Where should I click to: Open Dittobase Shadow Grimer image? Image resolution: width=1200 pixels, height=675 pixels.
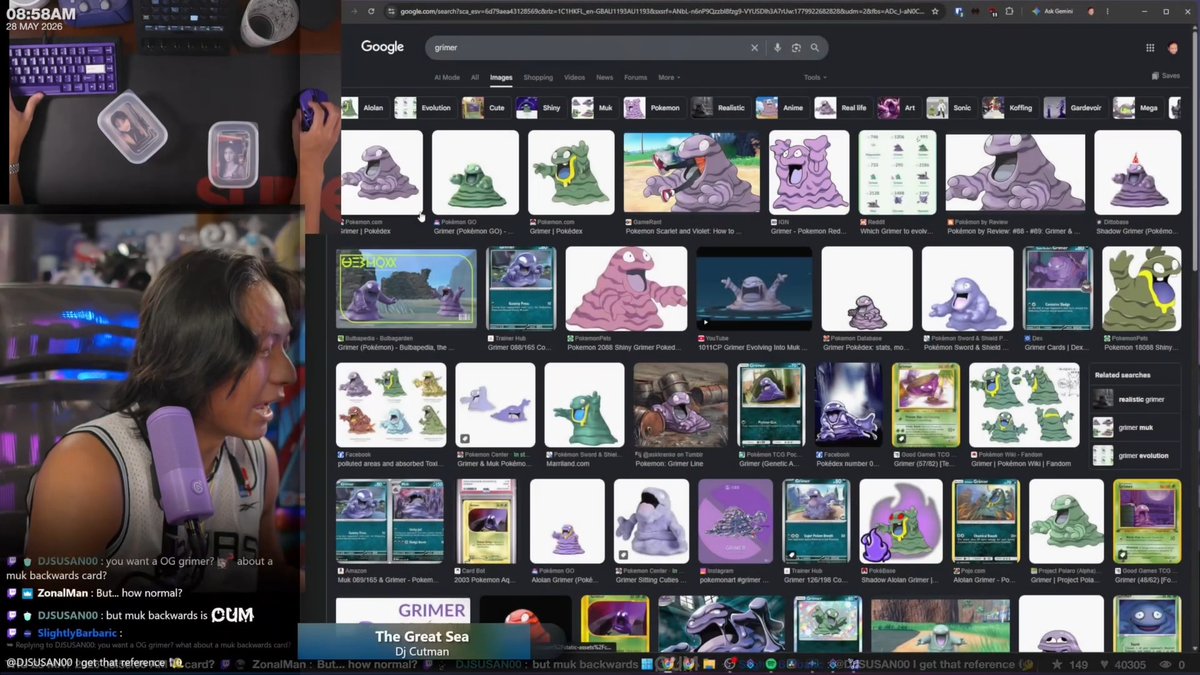(x=1137, y=172)
